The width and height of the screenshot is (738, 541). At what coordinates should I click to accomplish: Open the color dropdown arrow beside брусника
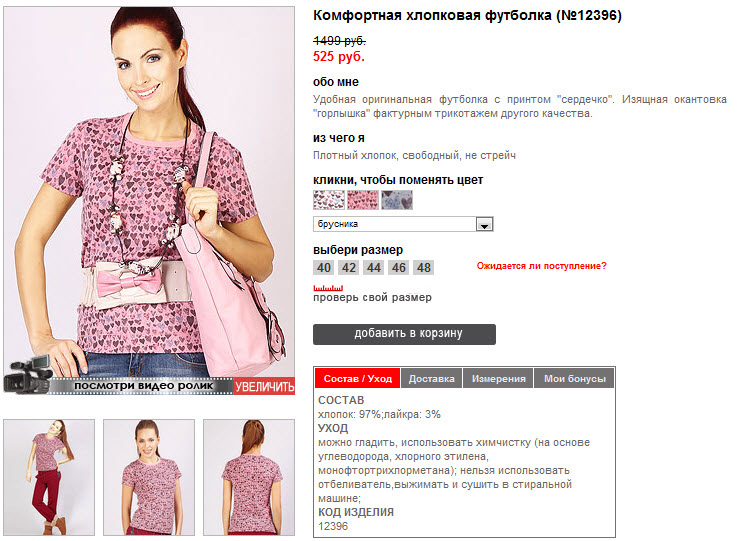point(484,225)
